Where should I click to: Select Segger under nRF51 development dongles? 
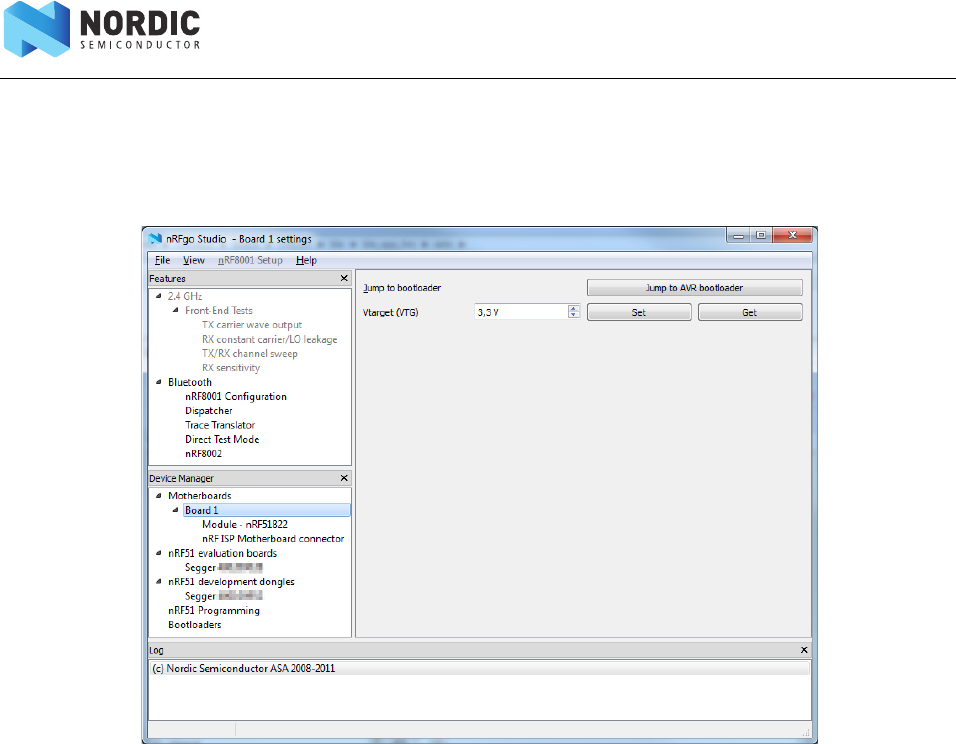click(224, 596)
